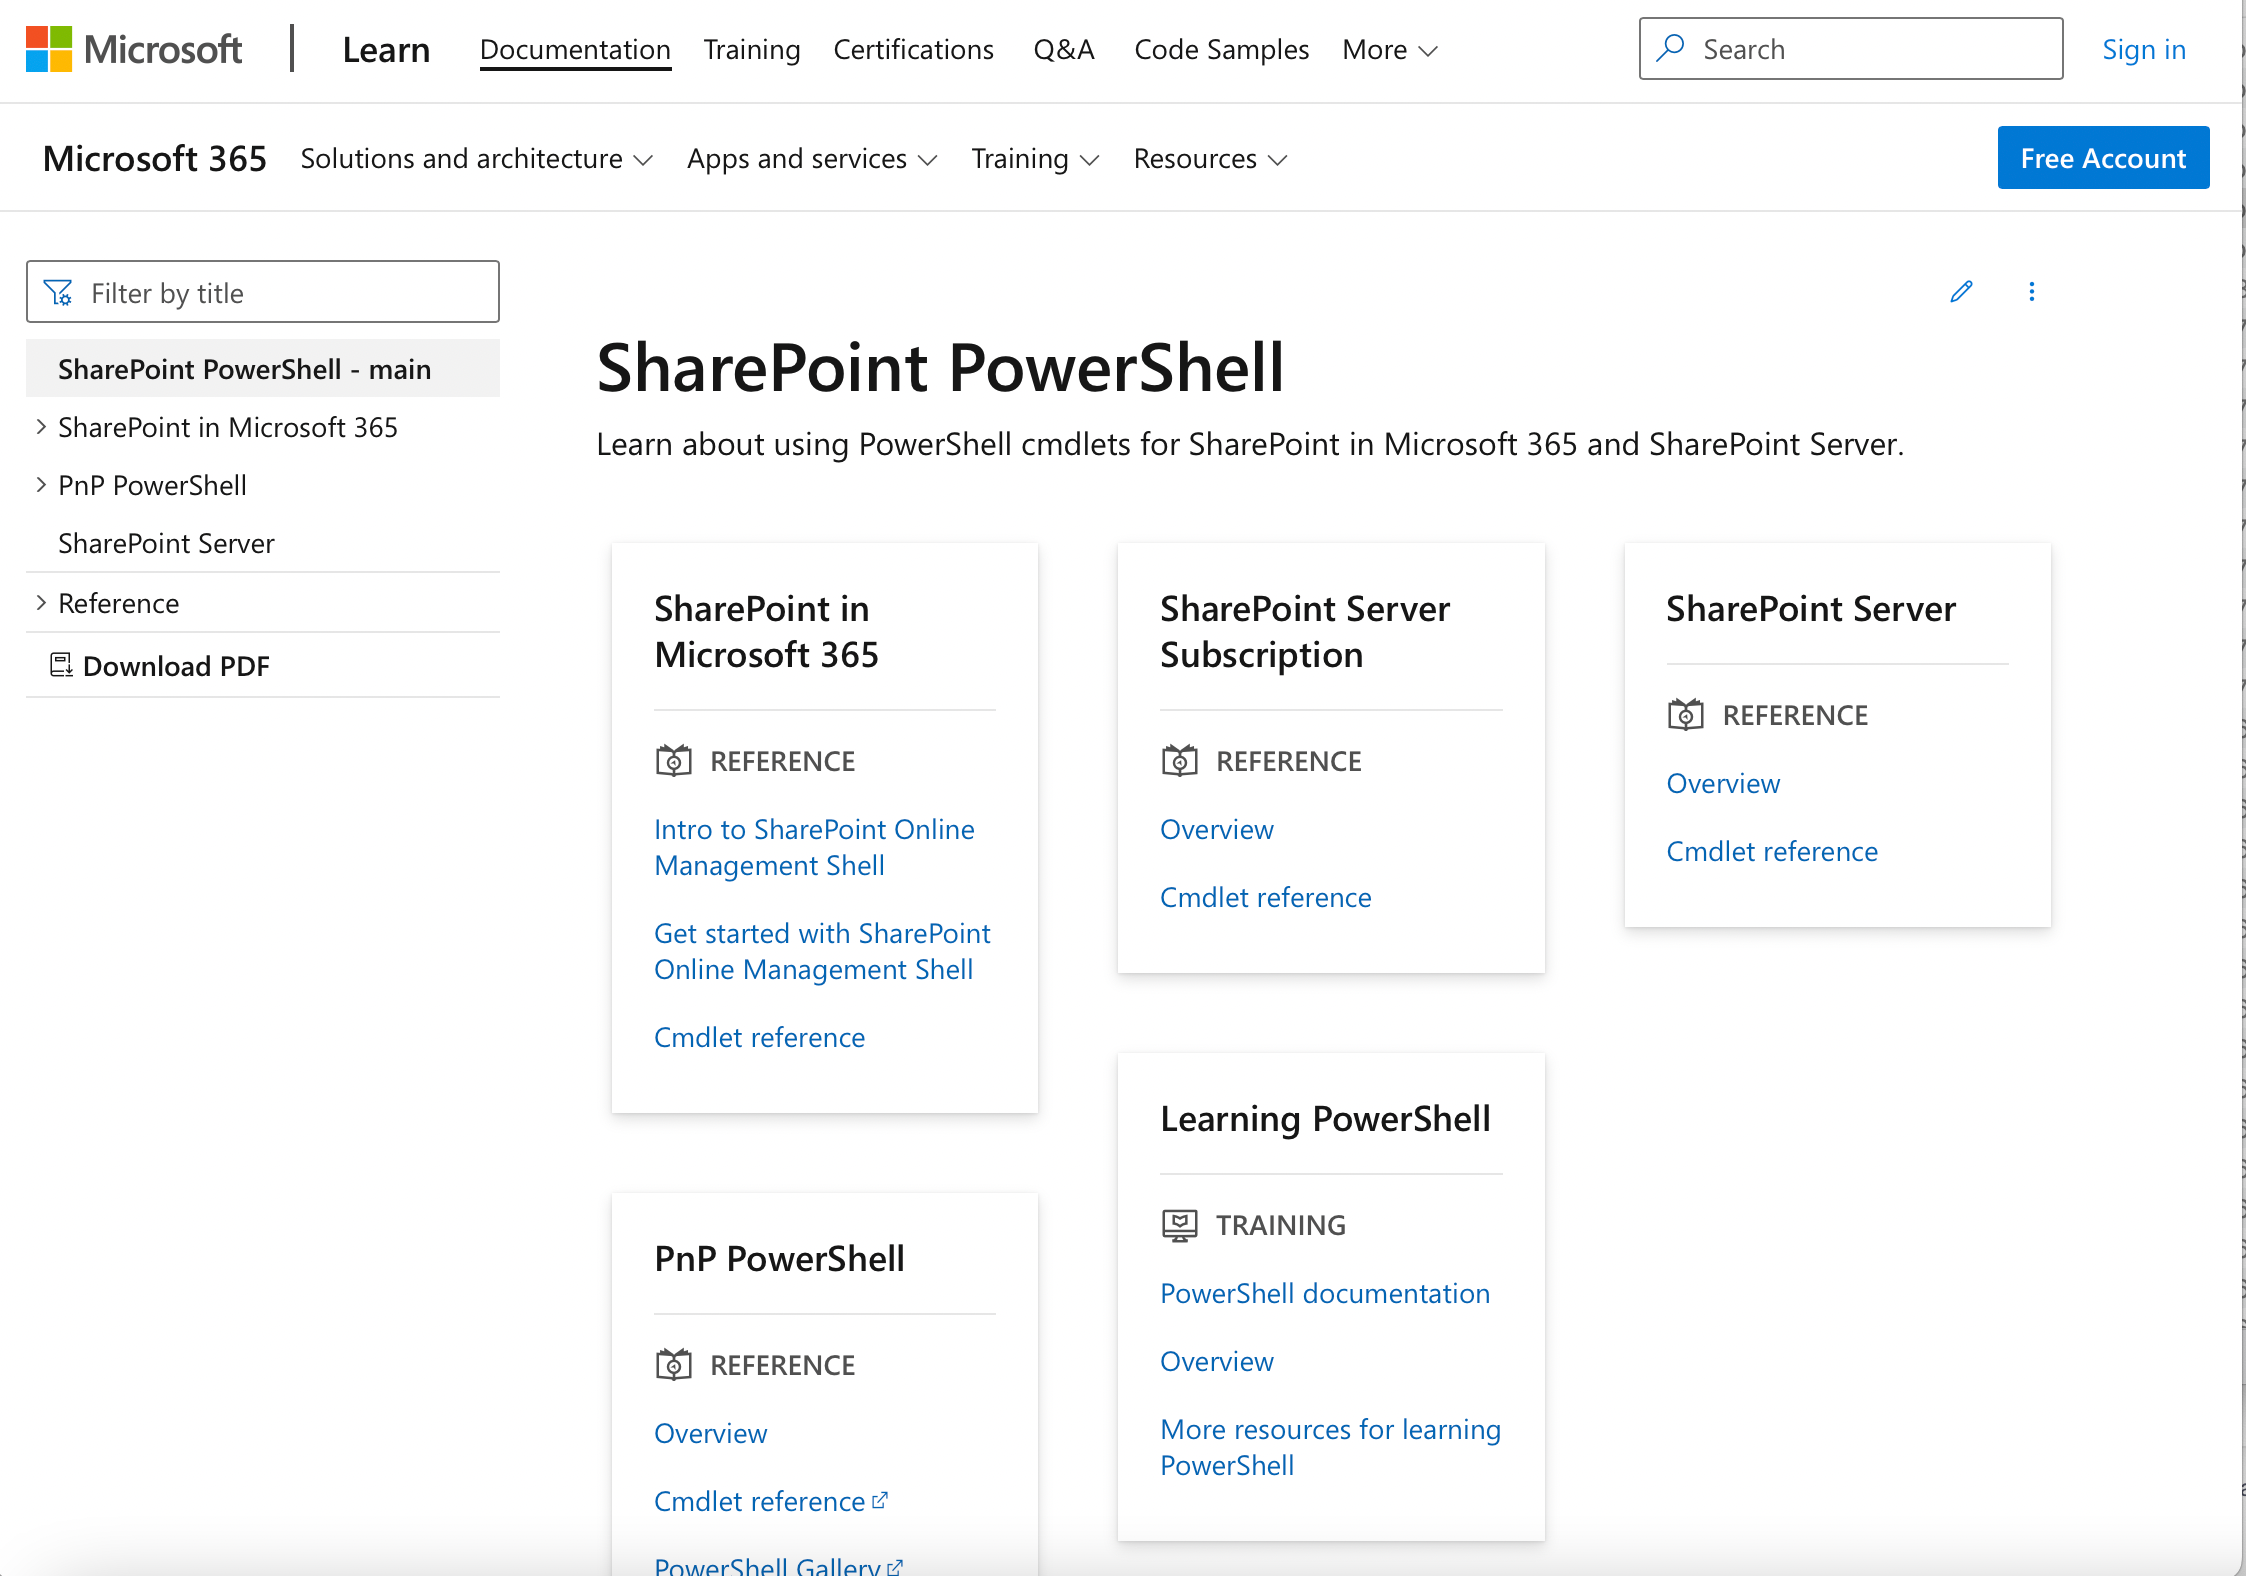2246x1576 pixels.
Task: Click the search magnifier icon
Action: (x=1671, y=48)
